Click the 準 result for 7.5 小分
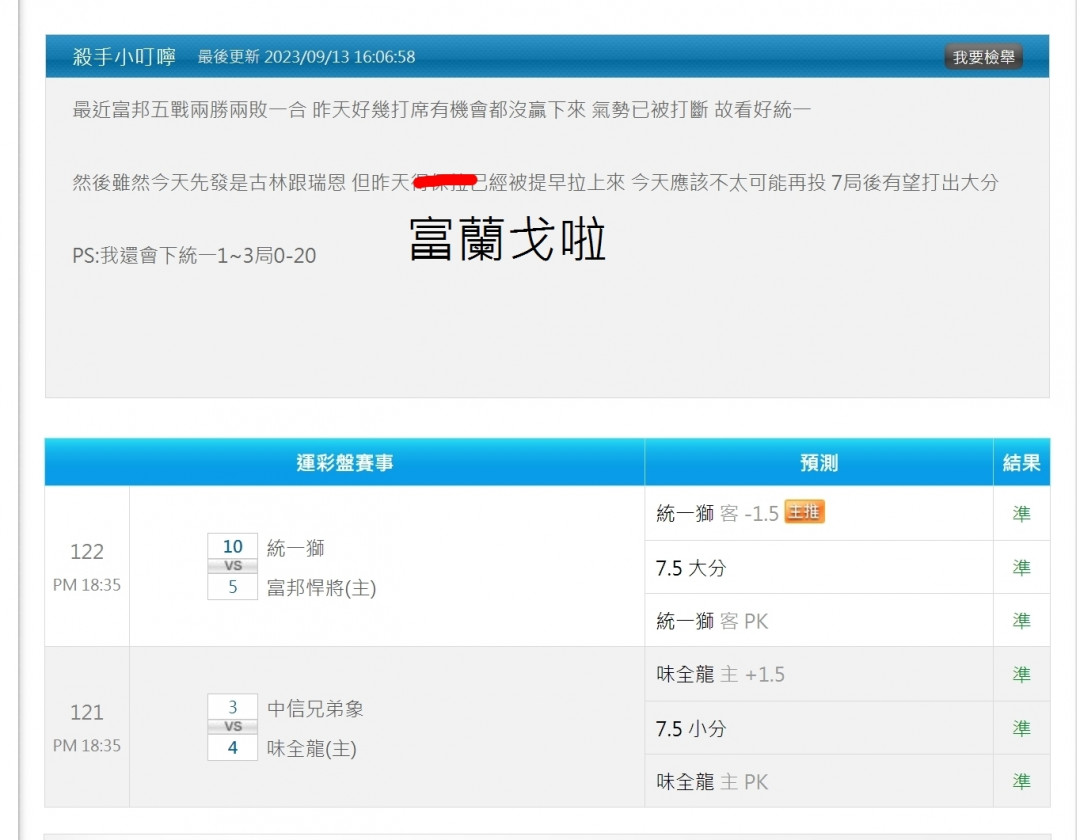Viewport: 1080px width, 840px height. tap(1021, 728)
